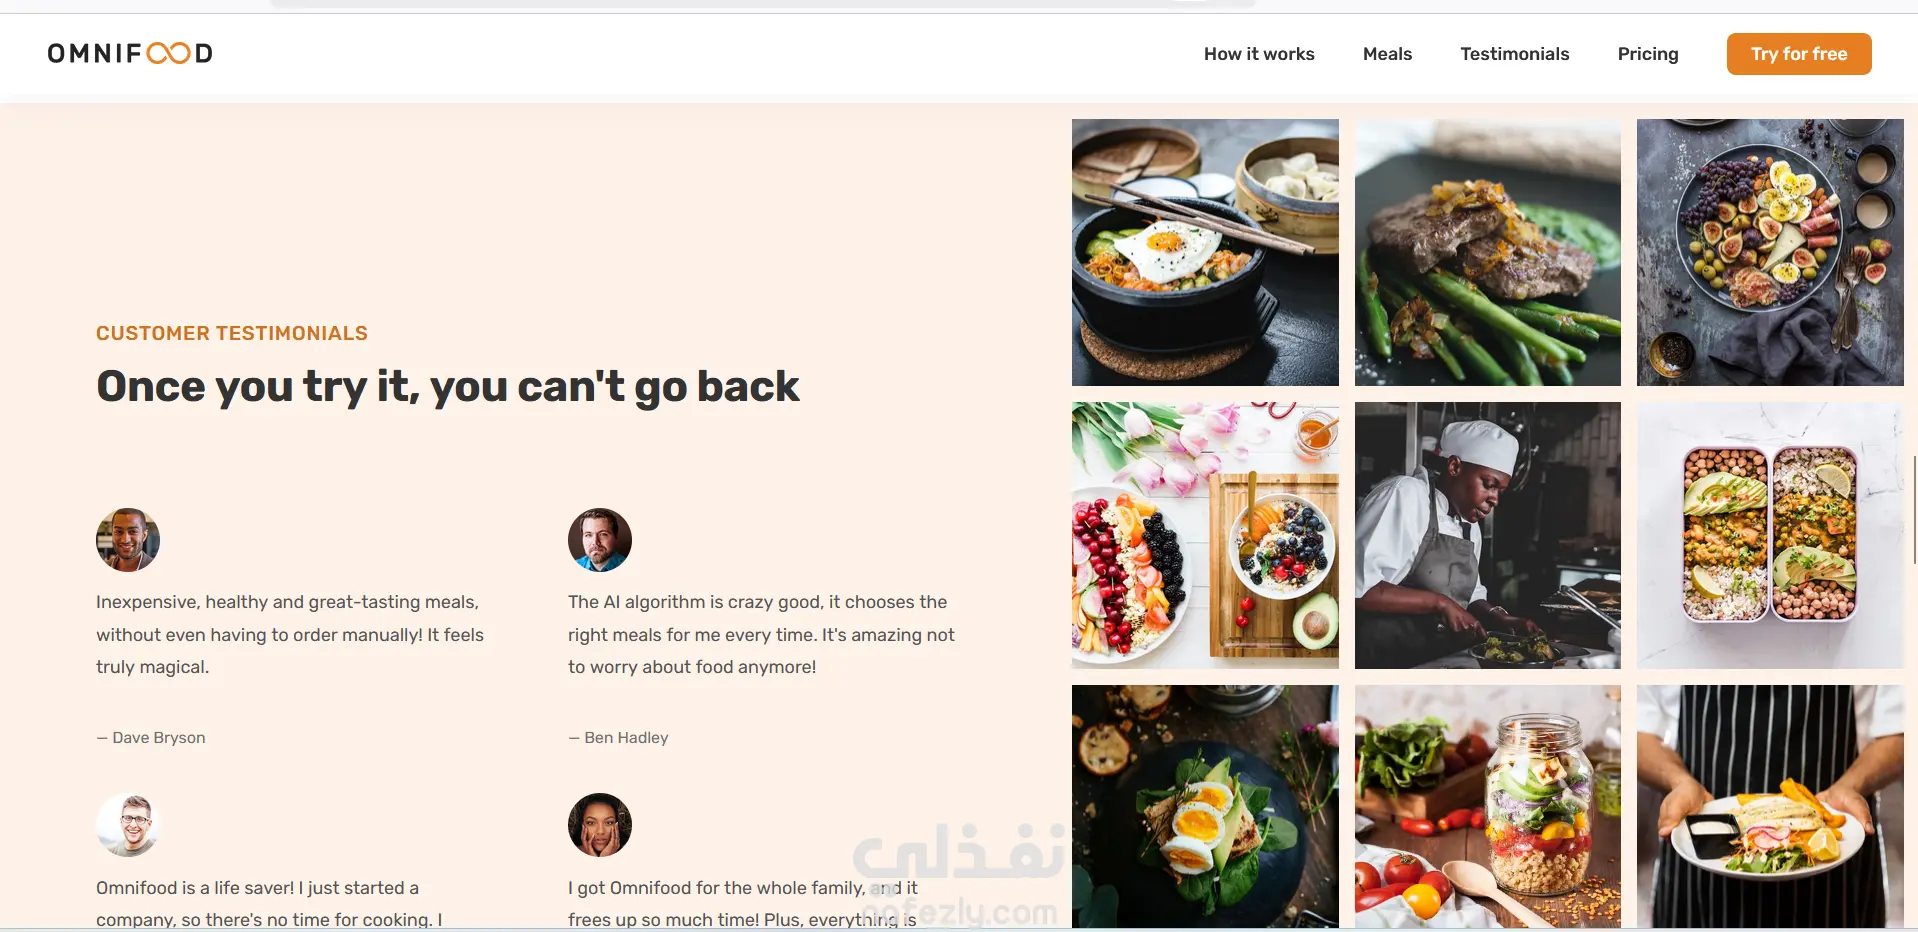Open the bibimbap bowl with egg photo

1205,252
